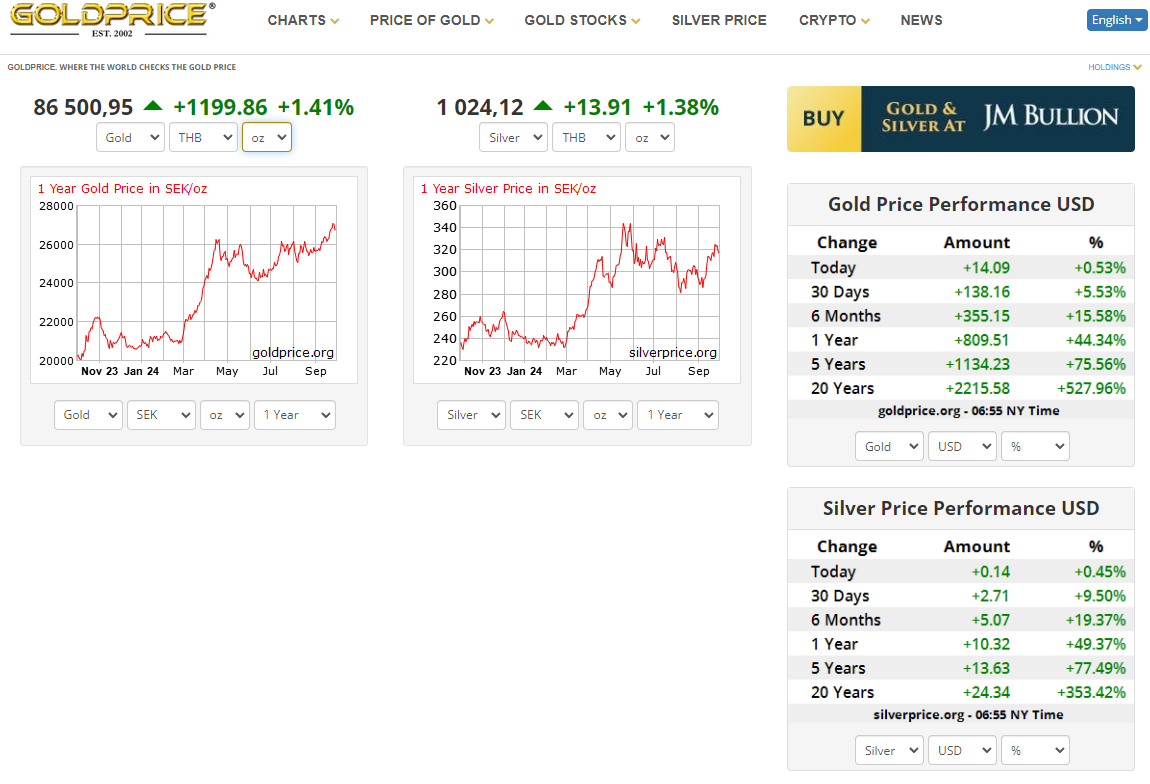Click the GoldPrice logo
The width and height of the screenshot is (1150, 784).
coord(110,19)
